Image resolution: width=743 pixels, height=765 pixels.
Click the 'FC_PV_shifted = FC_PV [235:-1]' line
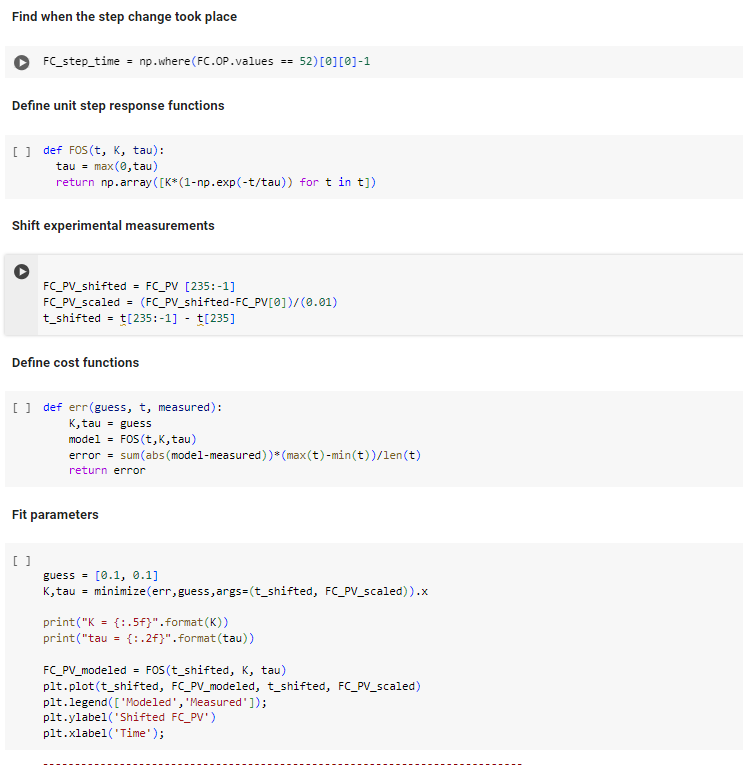point(139,286)
